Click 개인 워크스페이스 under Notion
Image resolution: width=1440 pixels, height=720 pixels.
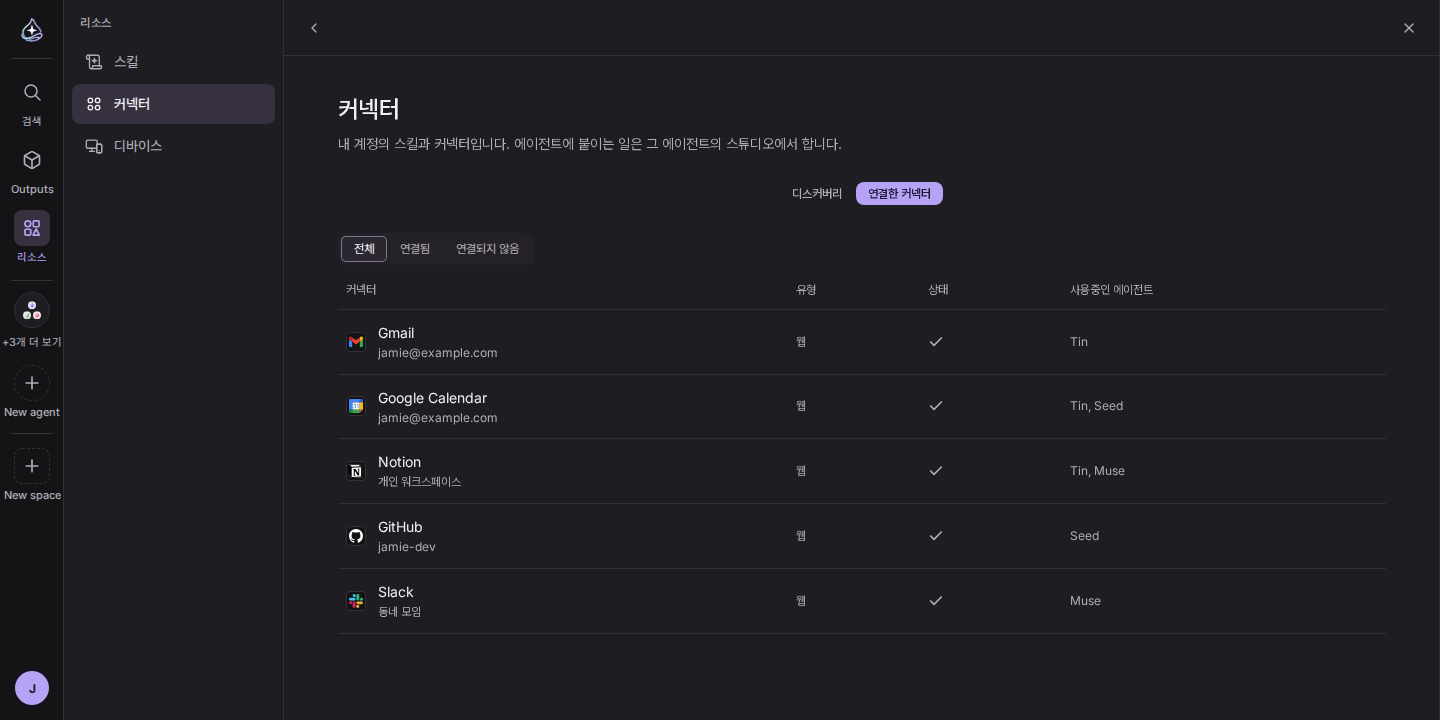(419, 482)
